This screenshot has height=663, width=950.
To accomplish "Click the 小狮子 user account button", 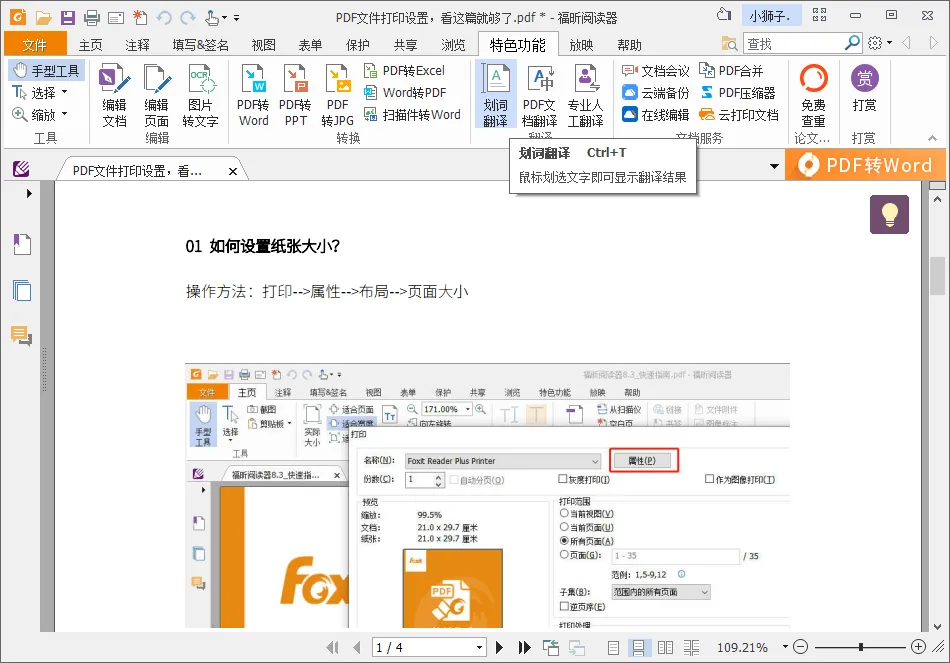I will [x=771, y=16].
